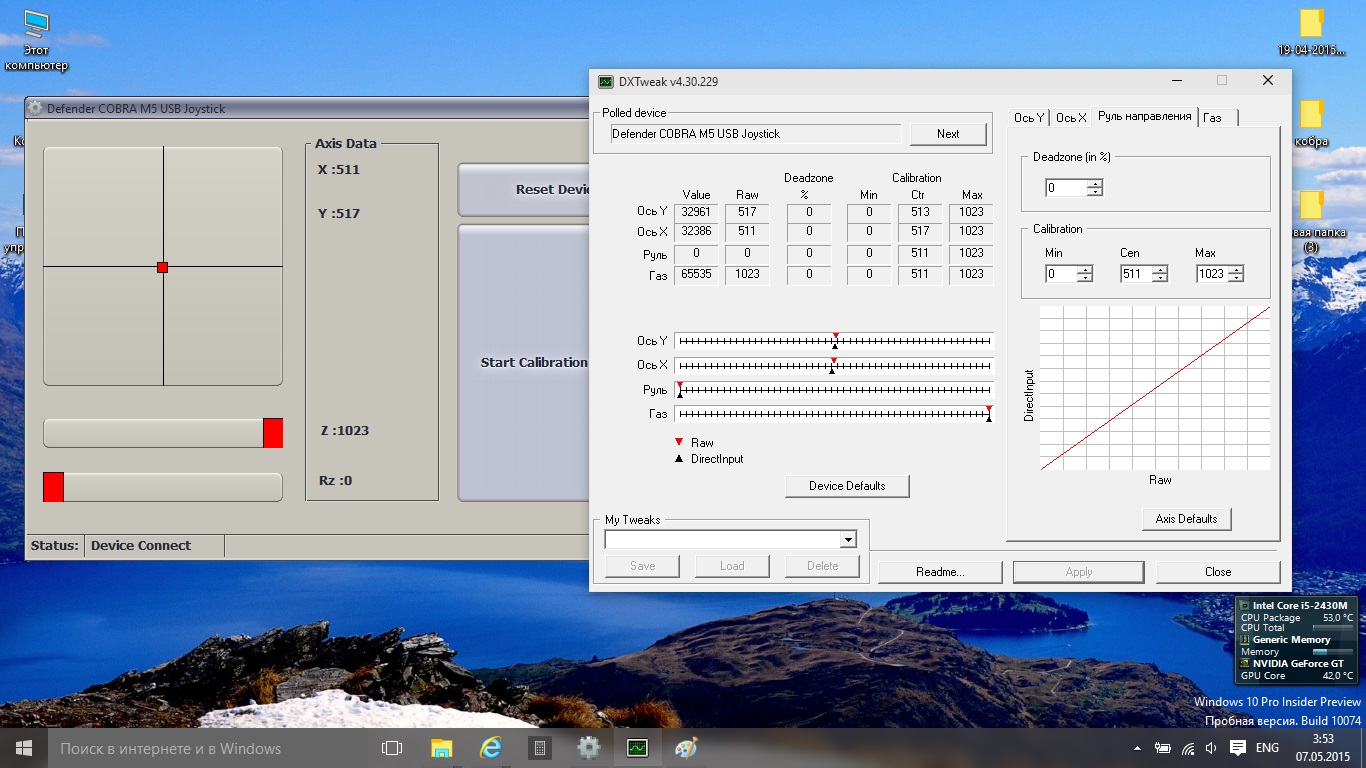This screenshot has height=768, width=1366.
Task: Click the value 65535 in the Газ row
Action: 696,274
